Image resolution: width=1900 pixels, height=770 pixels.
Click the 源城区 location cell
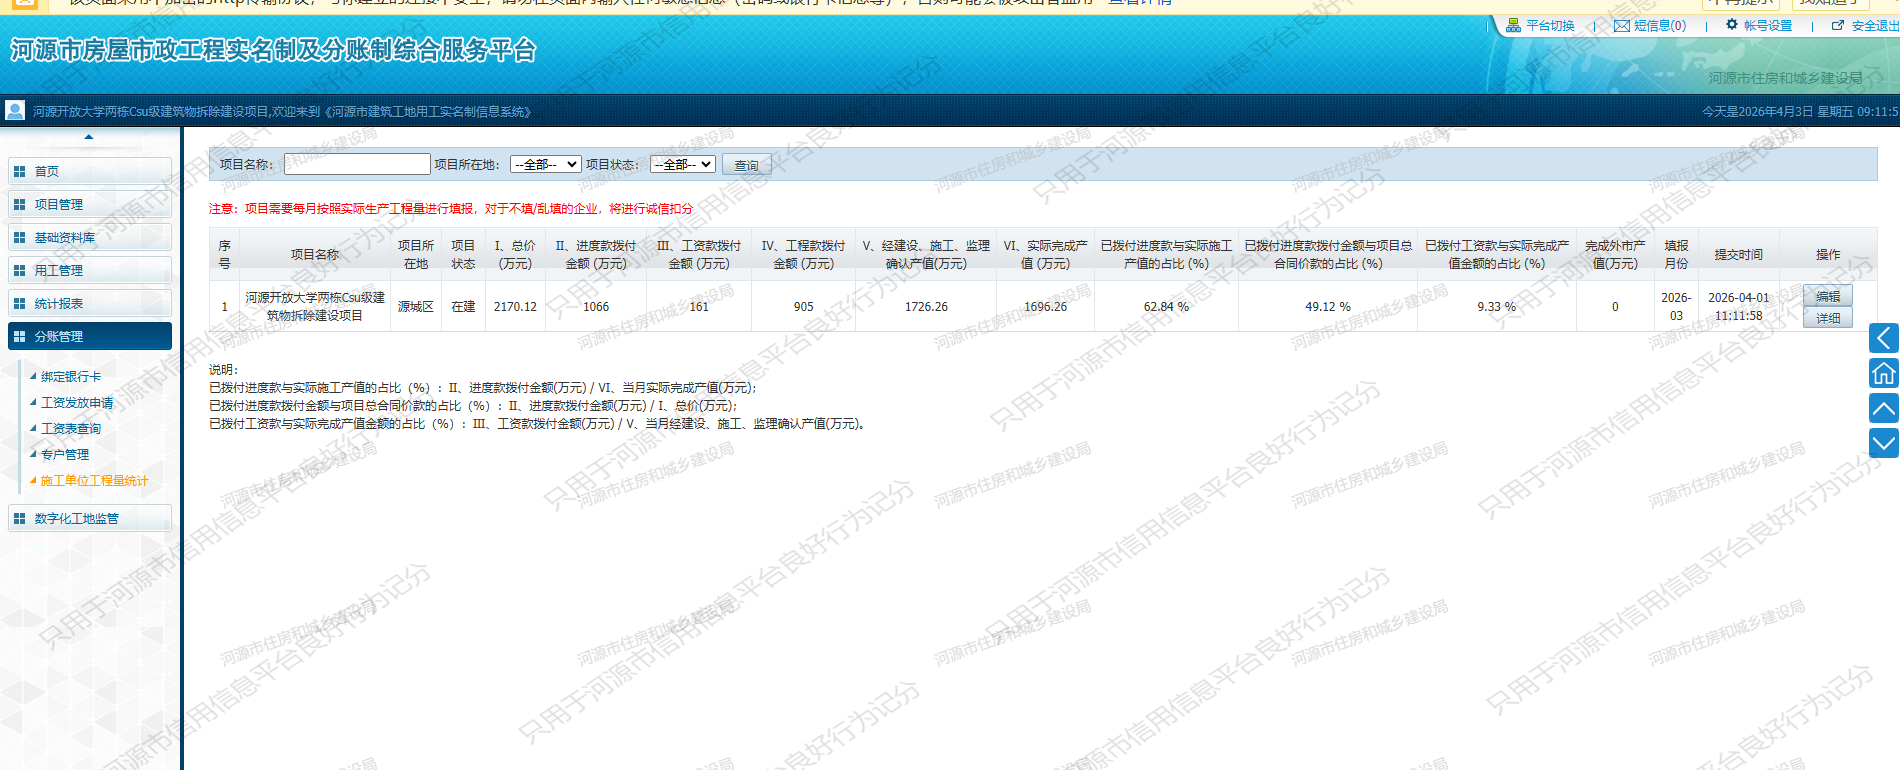416,307
